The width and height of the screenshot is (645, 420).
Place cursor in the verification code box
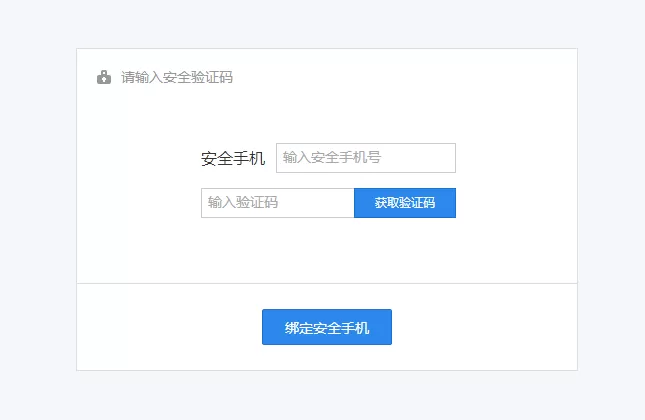pos(278,203)
